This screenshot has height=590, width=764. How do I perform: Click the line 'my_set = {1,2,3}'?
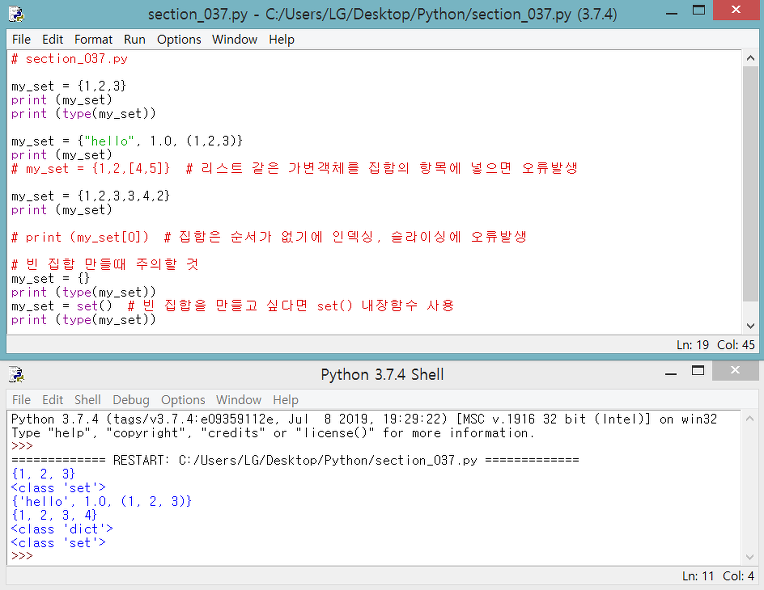69,86
